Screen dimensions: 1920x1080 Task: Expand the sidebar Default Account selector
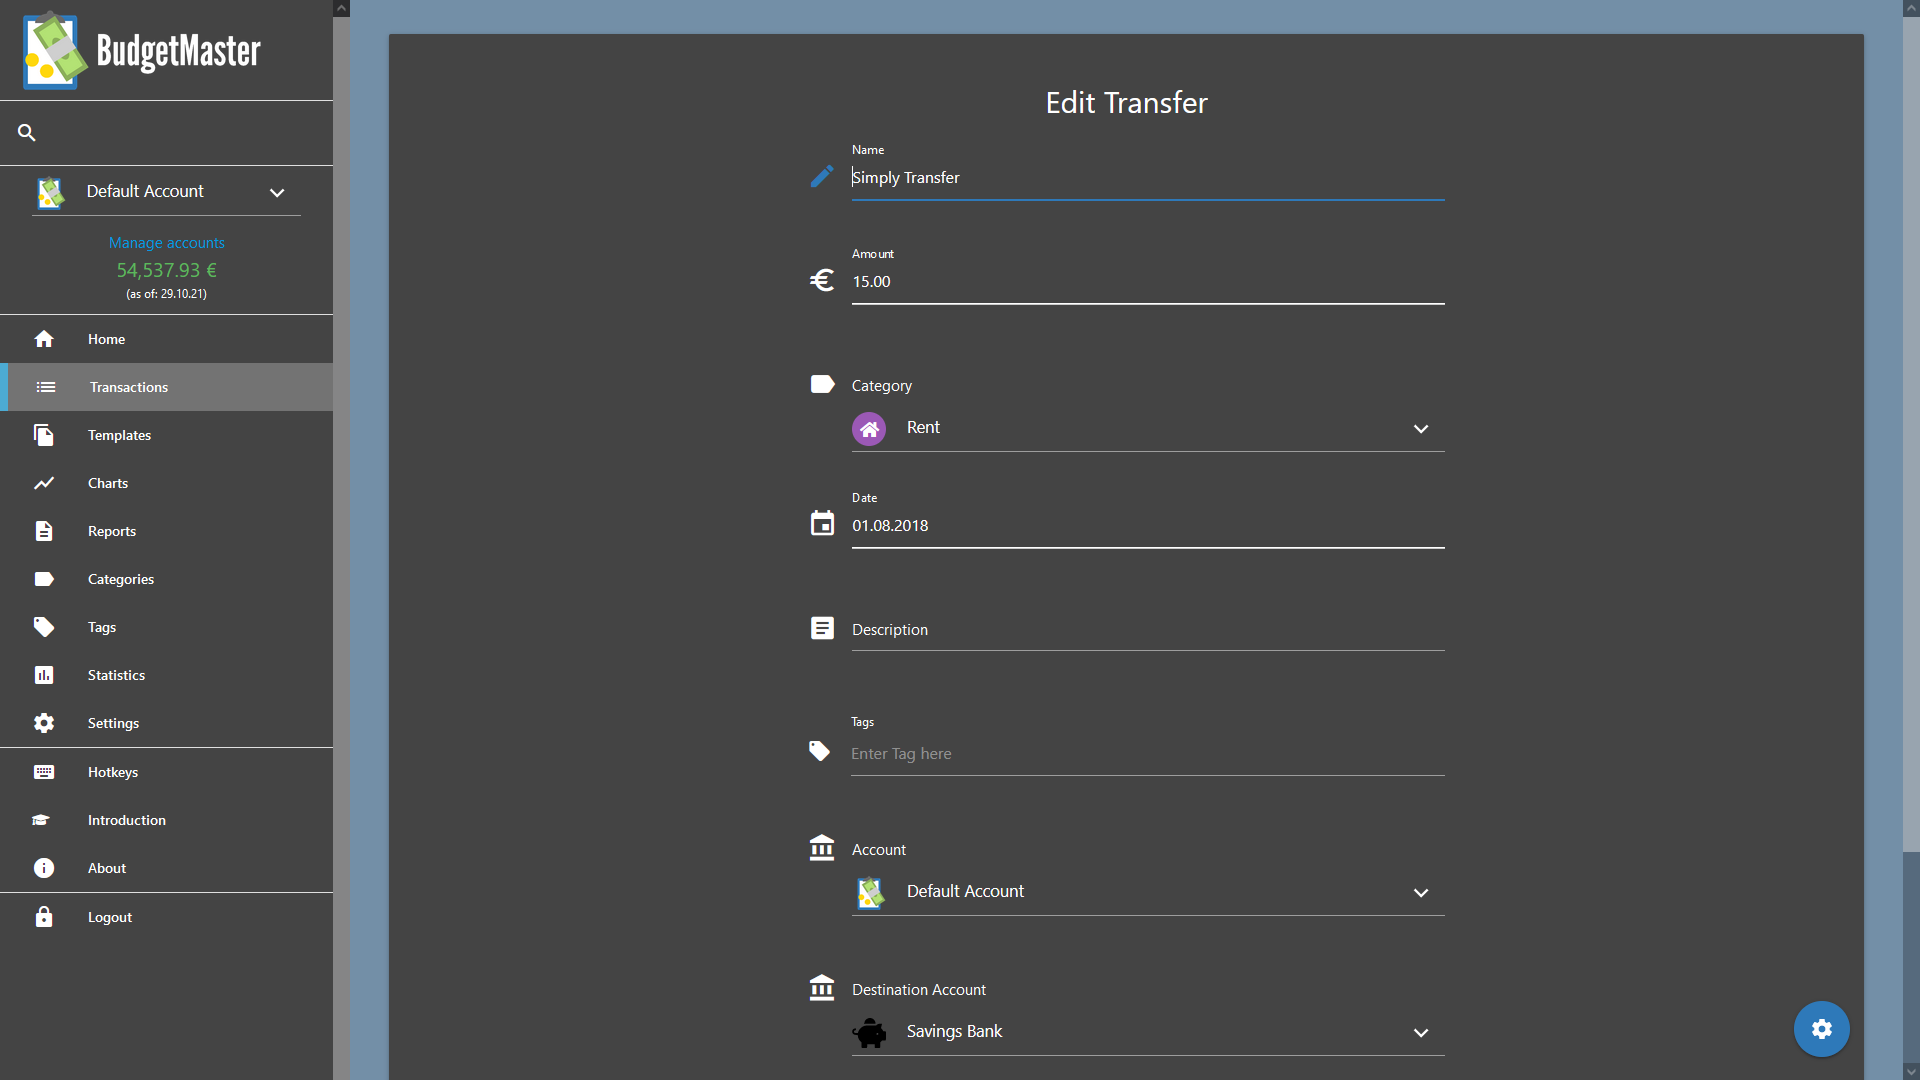pos(166,191)
